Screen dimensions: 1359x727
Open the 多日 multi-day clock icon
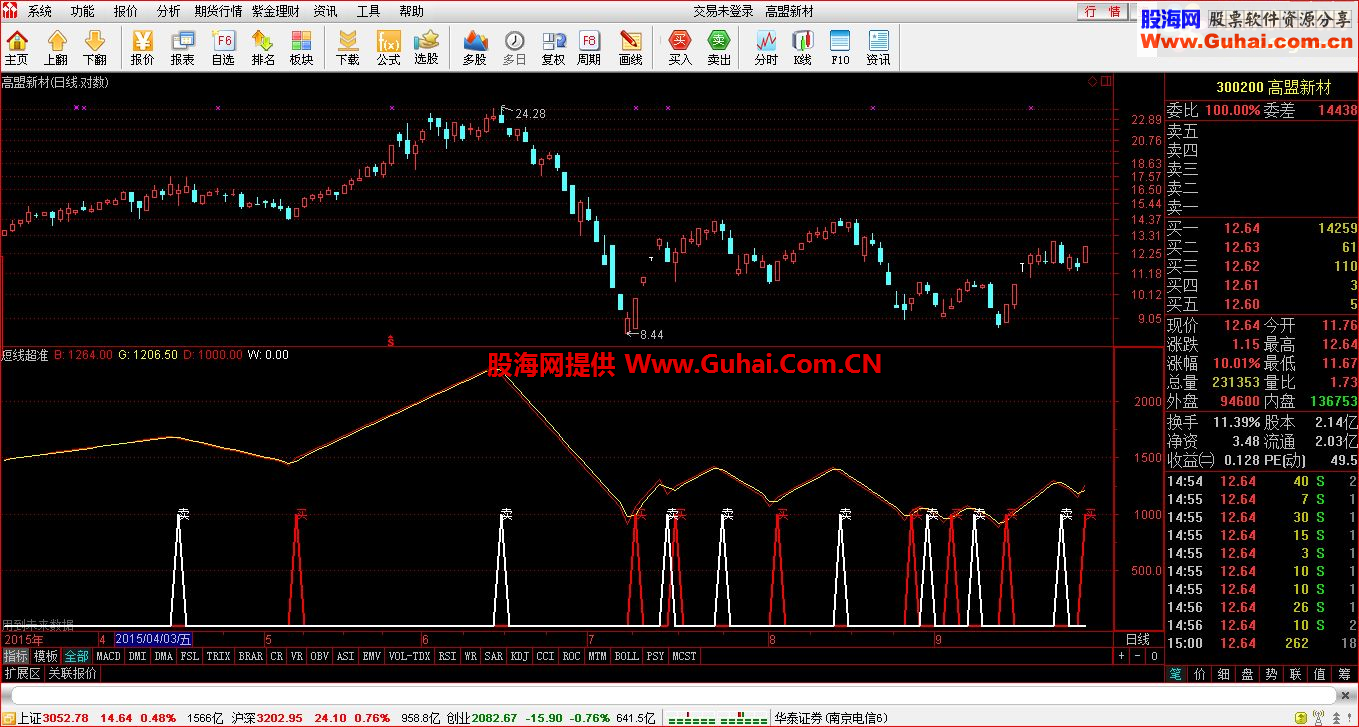coord(514,47)
